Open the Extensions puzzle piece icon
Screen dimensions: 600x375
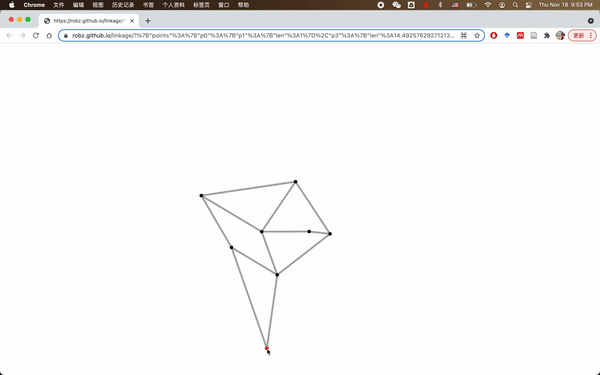547,36
